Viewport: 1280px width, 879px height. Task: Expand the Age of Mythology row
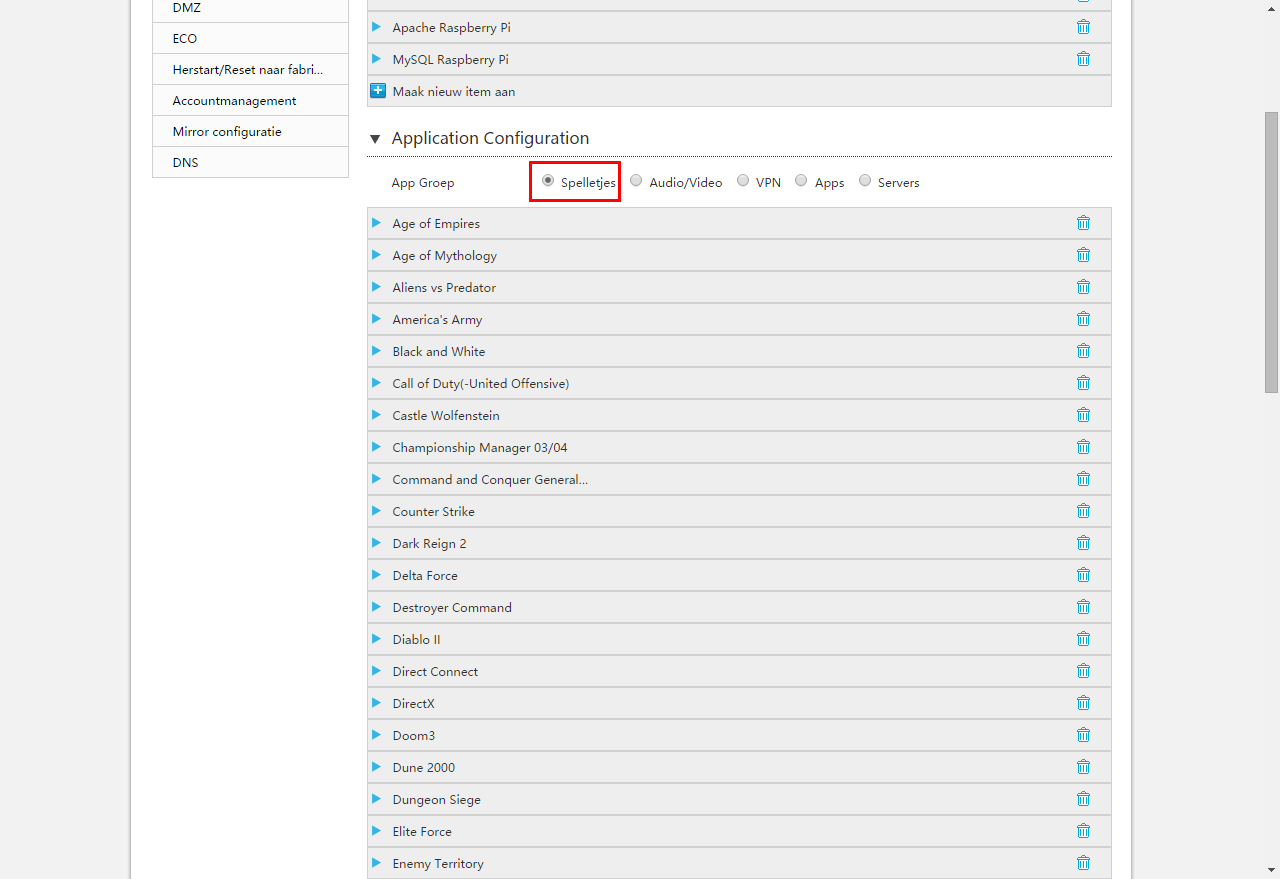point(377,255)
